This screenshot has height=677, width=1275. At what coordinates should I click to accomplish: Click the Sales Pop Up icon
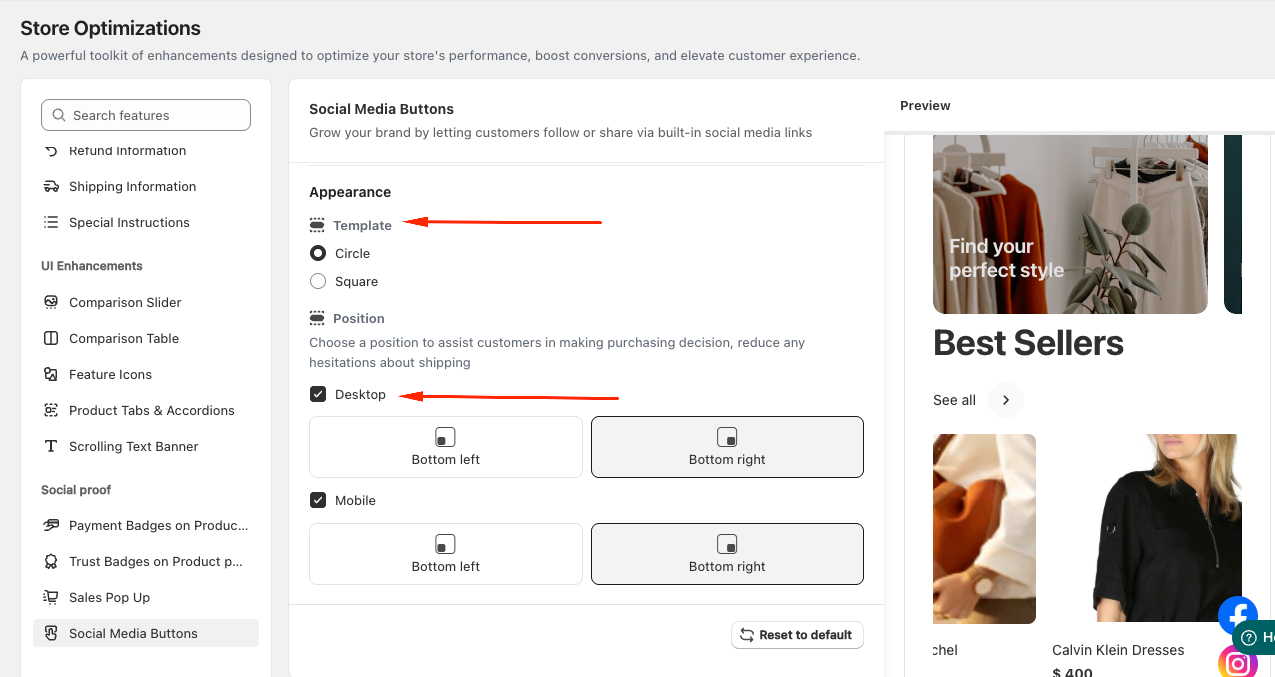(x=51, y=597)
